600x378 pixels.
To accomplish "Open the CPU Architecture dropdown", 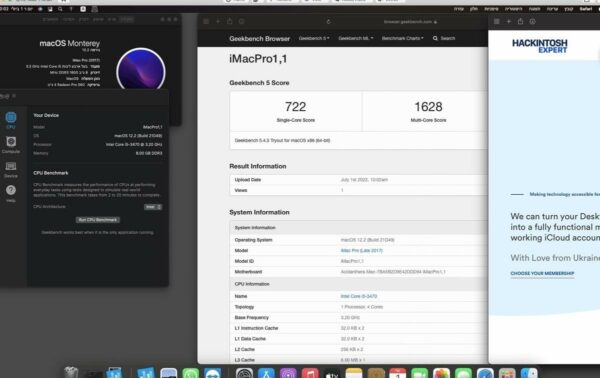I will 153,207.
